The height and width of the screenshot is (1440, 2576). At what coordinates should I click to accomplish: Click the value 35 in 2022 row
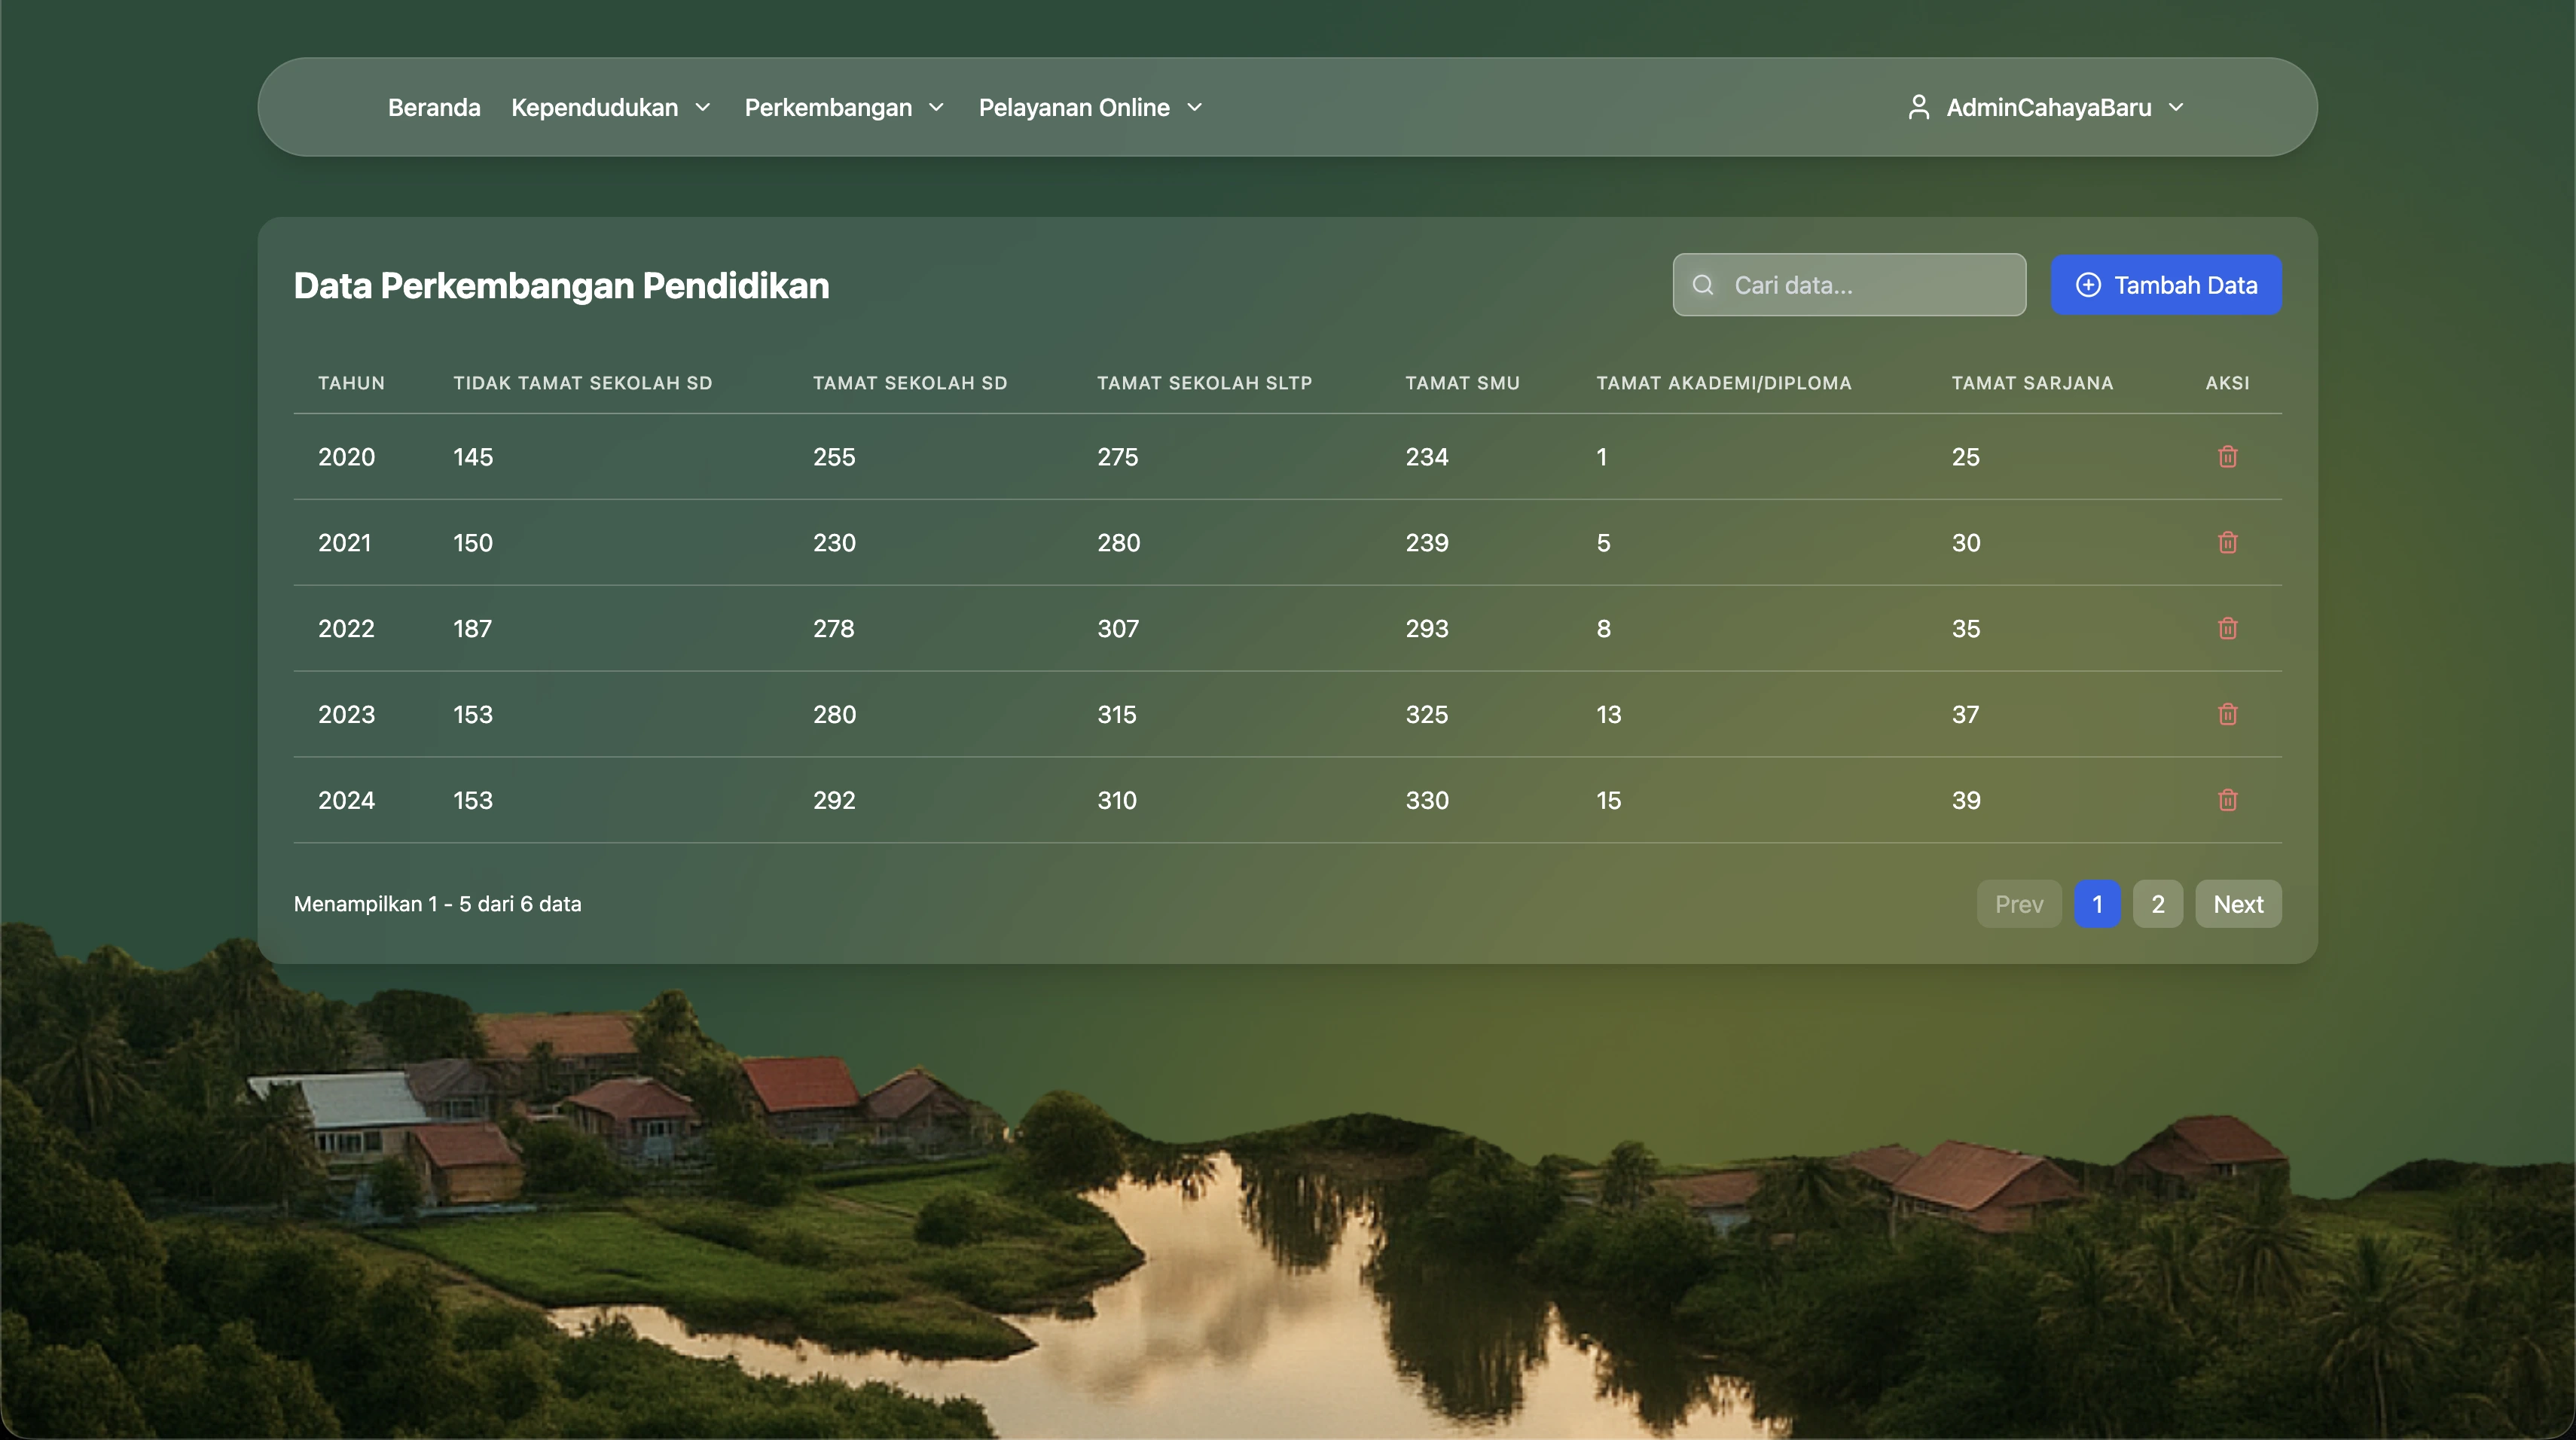point(1966,629)
